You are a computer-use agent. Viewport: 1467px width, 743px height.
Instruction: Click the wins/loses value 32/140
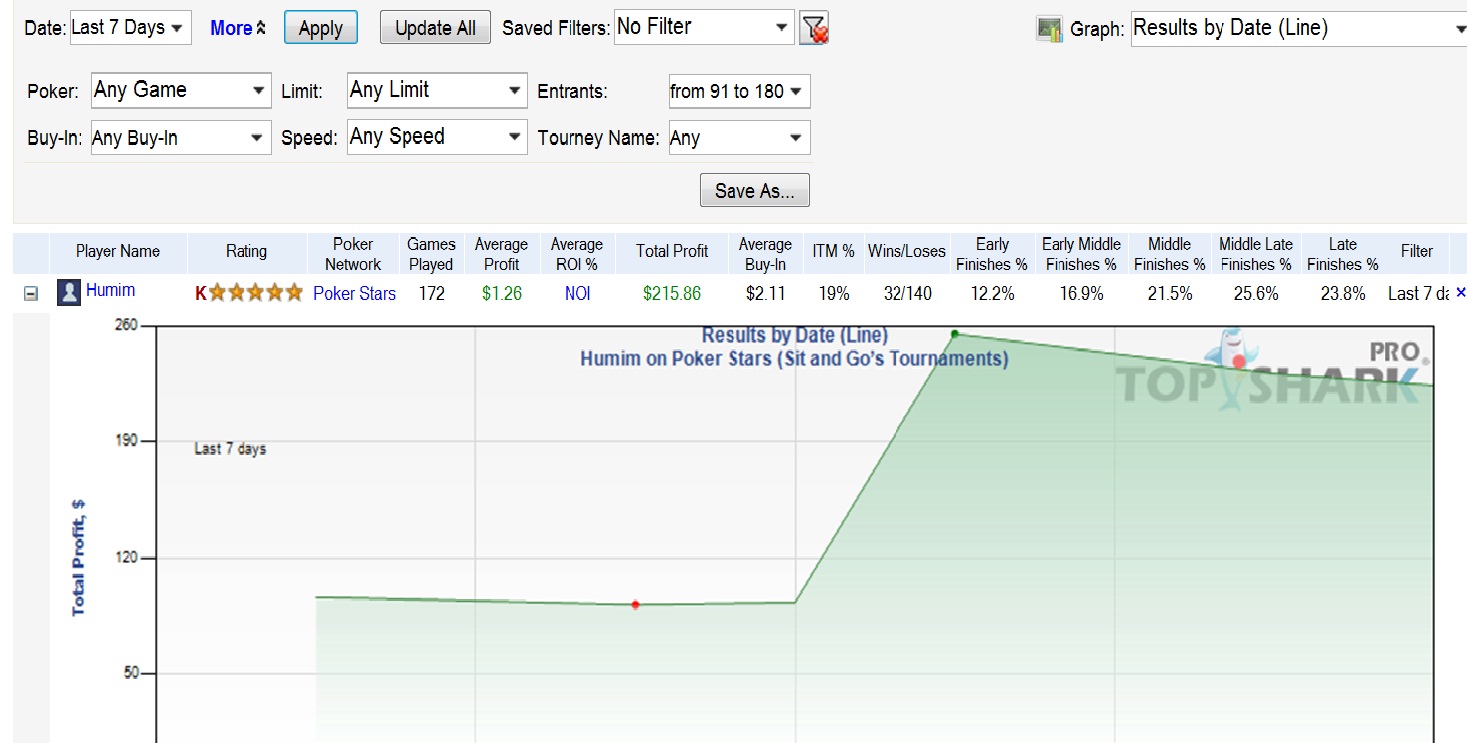point(907,294)
